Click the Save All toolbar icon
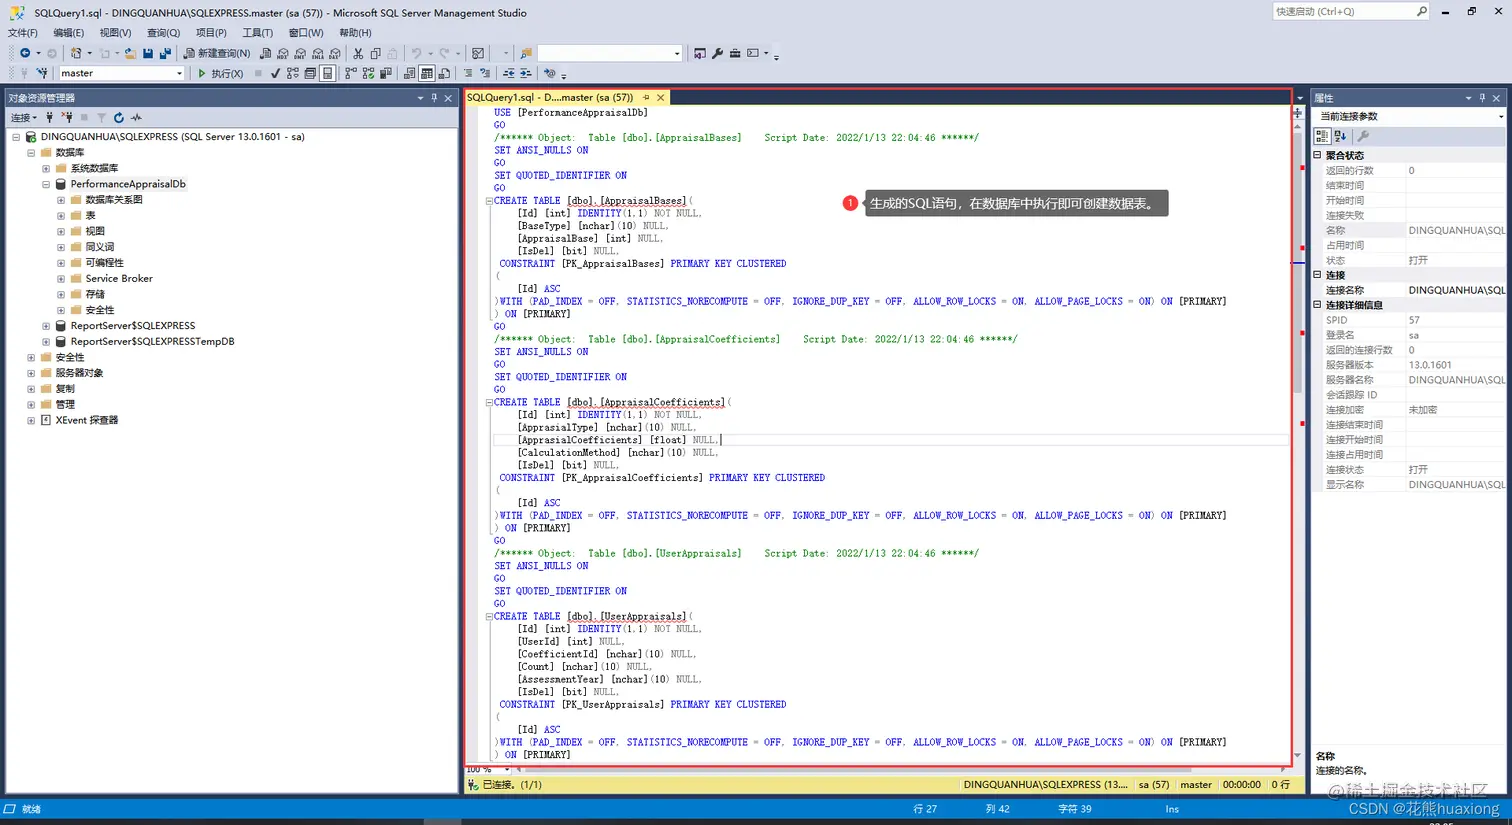The height and width of the screenshot is (825, 1512). click(x=165, y=53)
